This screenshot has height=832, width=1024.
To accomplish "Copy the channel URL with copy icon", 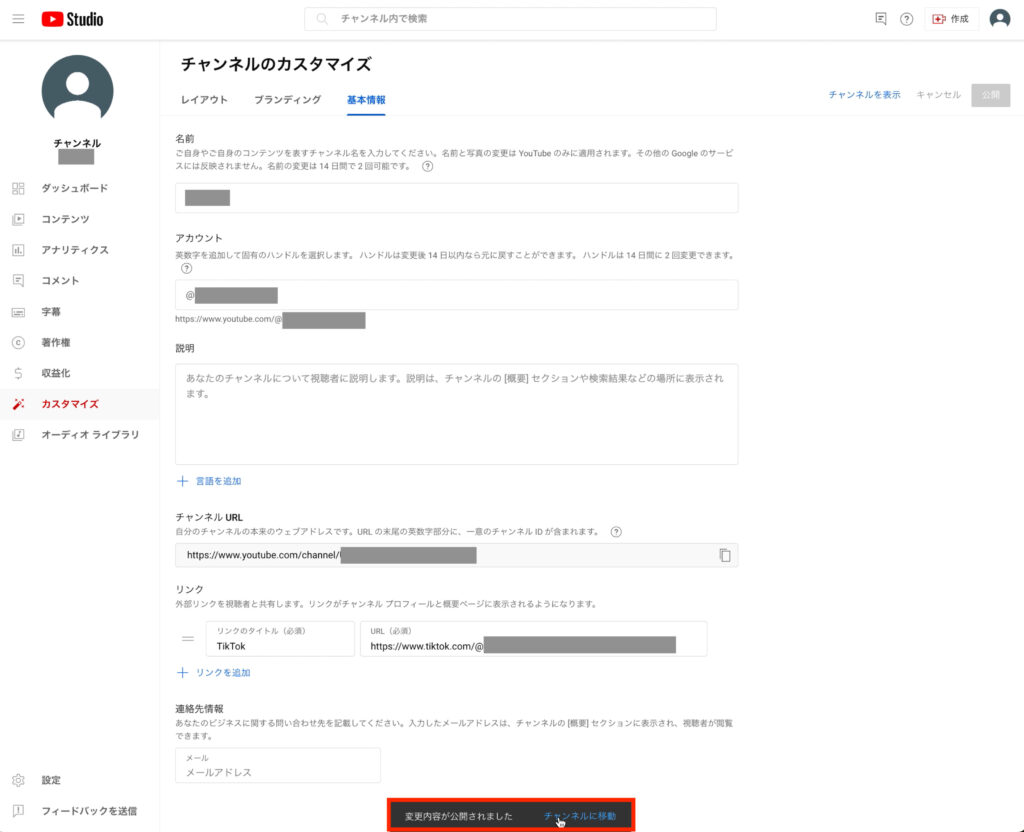I will tap(725, 555).
